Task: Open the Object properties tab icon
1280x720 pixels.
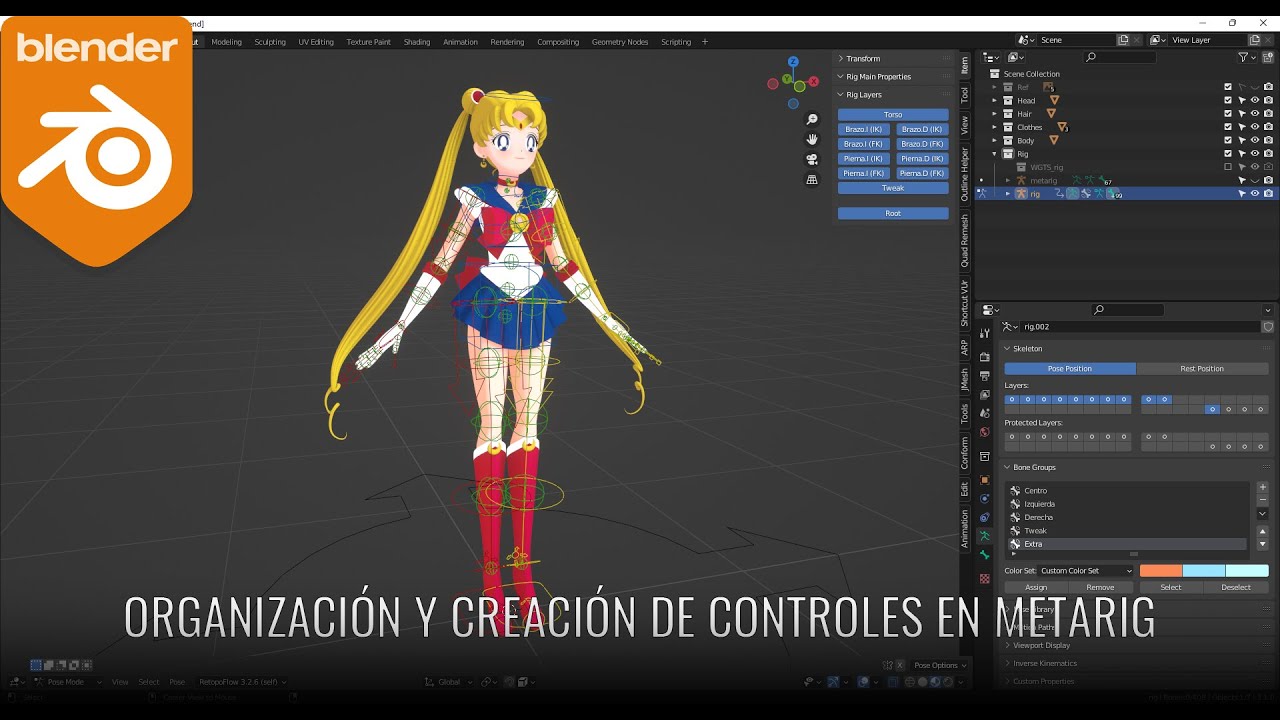Action: pos(985,479)
